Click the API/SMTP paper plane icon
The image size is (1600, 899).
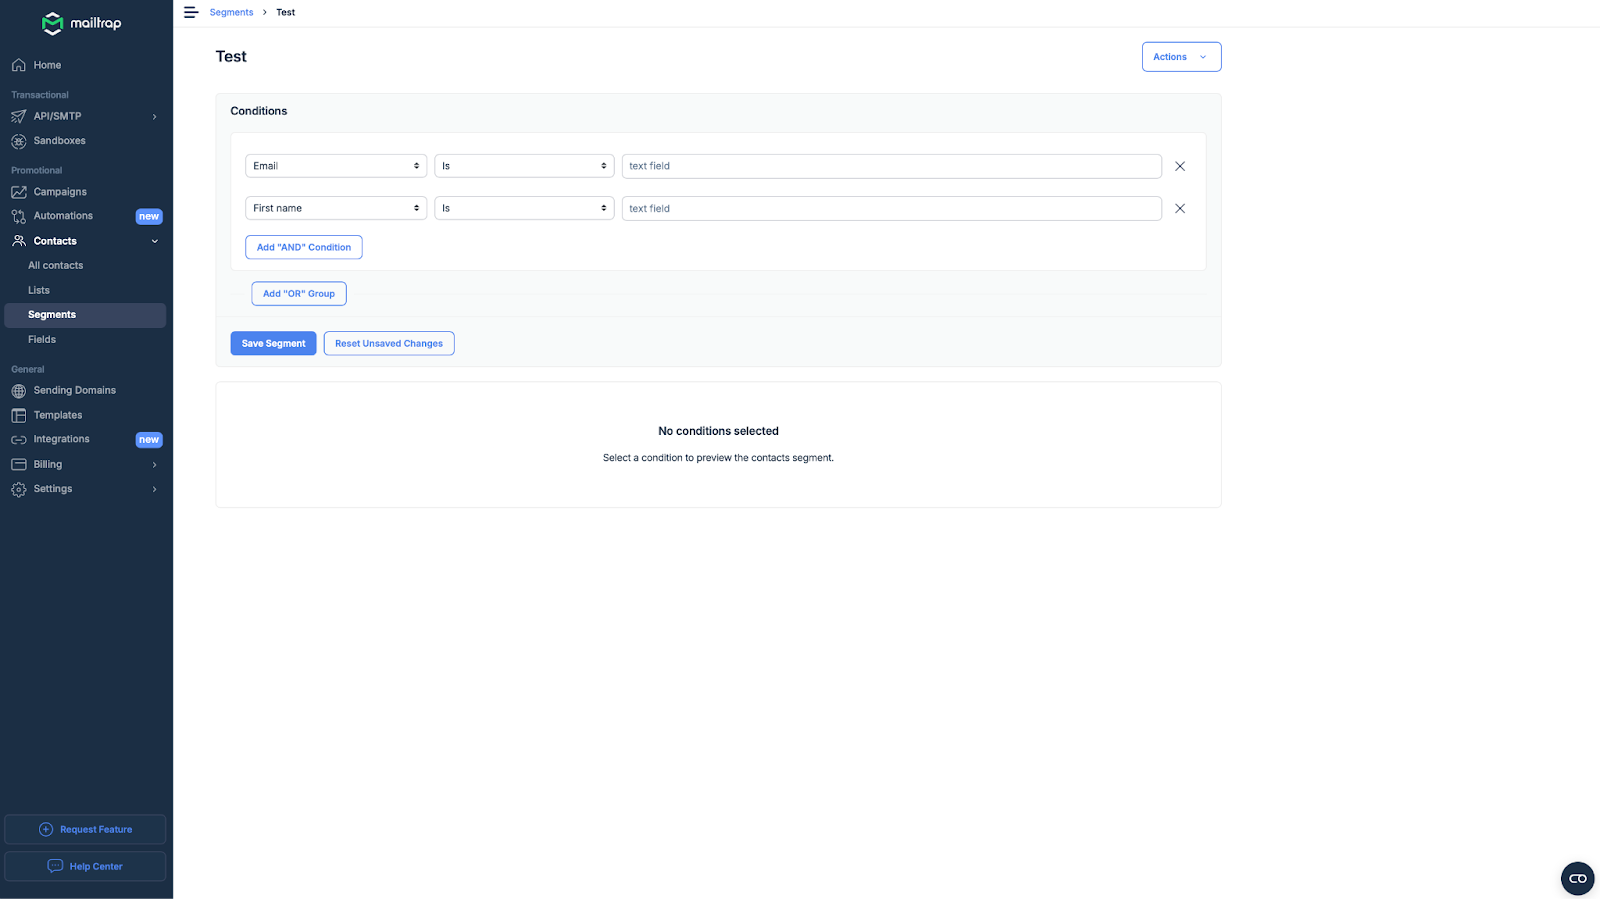[x=19, y=116]
